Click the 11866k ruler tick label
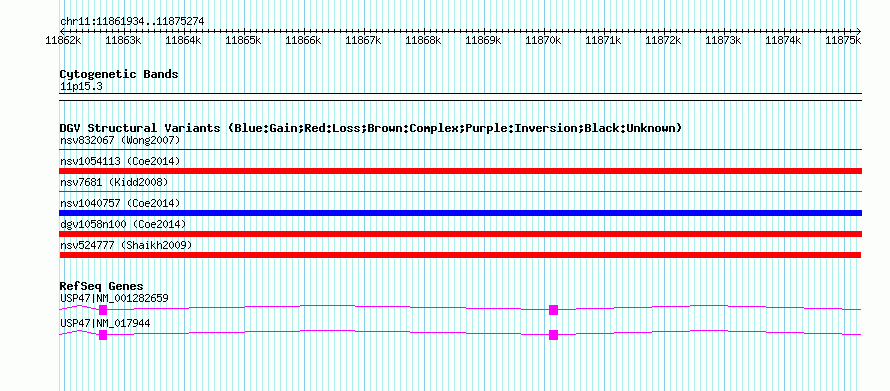Viewport: 890px width, 391px height. (303, 40)
